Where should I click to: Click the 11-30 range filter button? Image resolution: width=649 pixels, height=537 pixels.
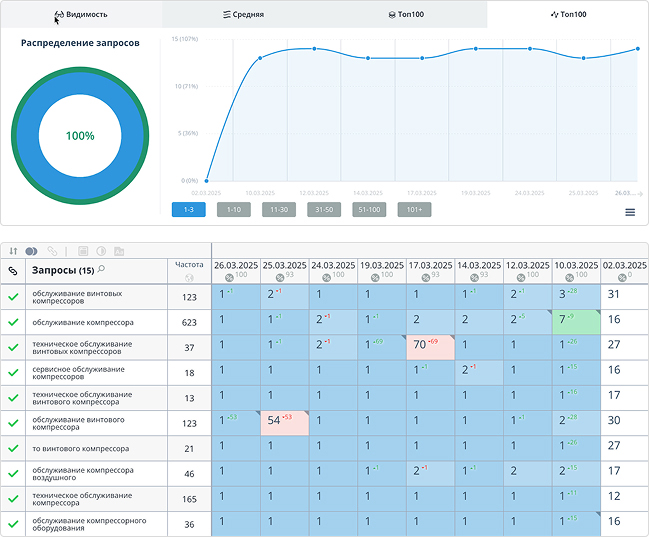pyautogui.click(x=278, y=210)
